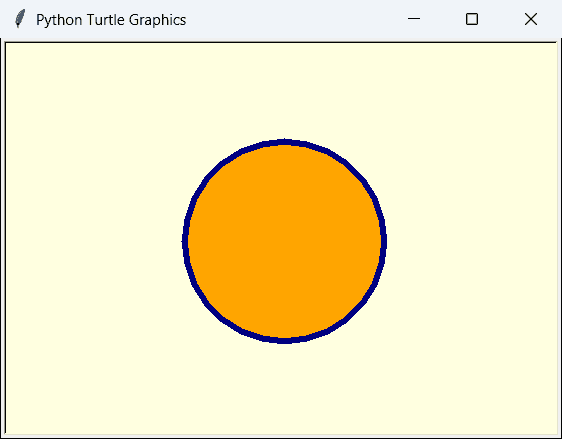Click the feather icon in the title bar
Image resolution: width=562 pixels, height=439 pixels.
(x=20, y=19)
